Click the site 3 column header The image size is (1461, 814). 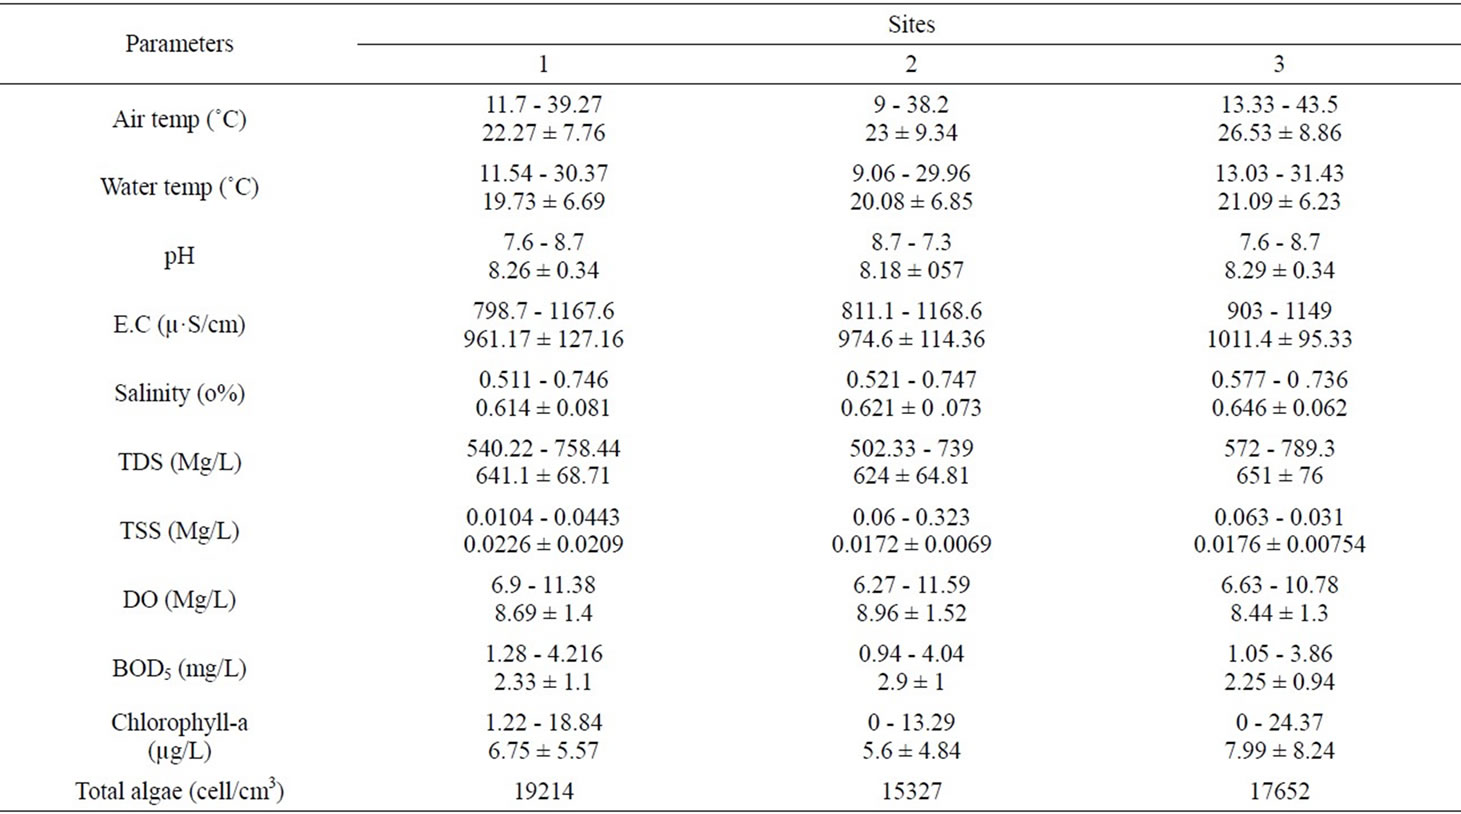[x=1279, y=64]
